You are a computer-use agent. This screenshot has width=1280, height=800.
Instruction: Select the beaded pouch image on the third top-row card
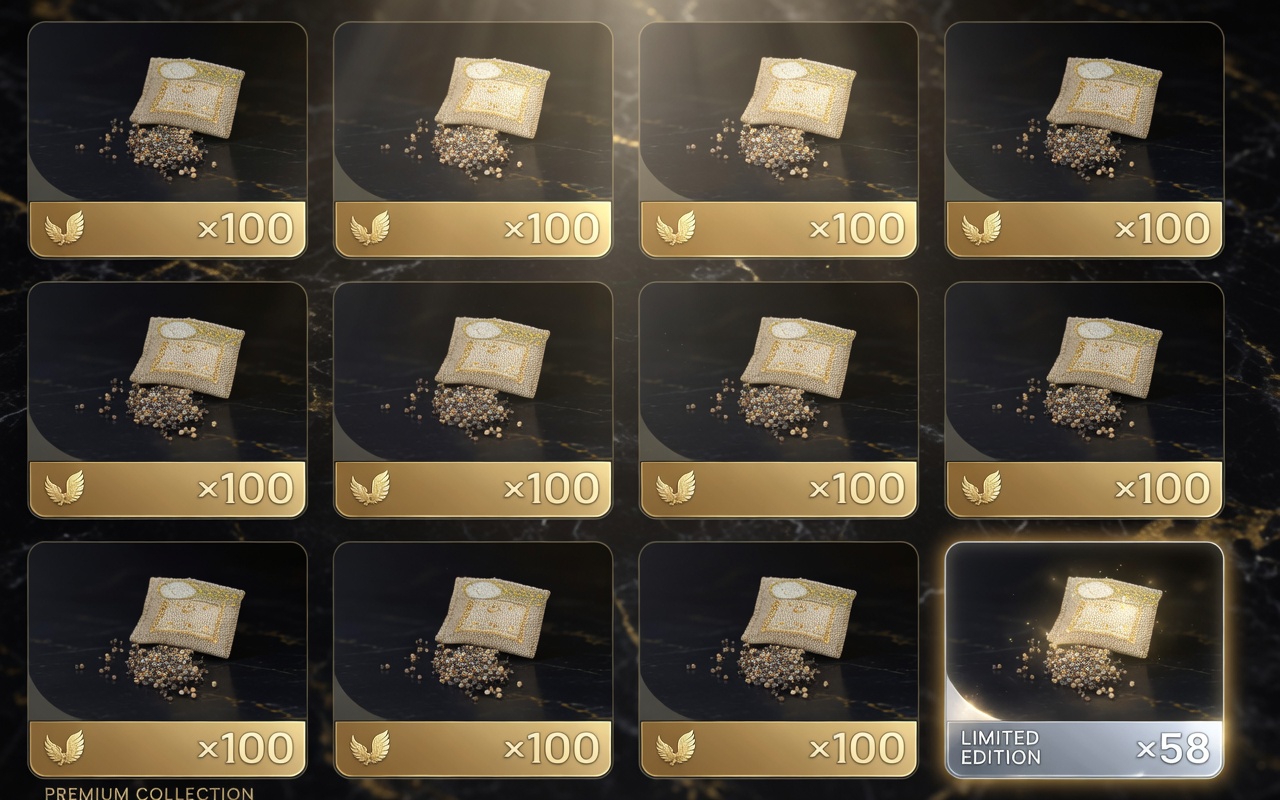click(x=778, y=112)
